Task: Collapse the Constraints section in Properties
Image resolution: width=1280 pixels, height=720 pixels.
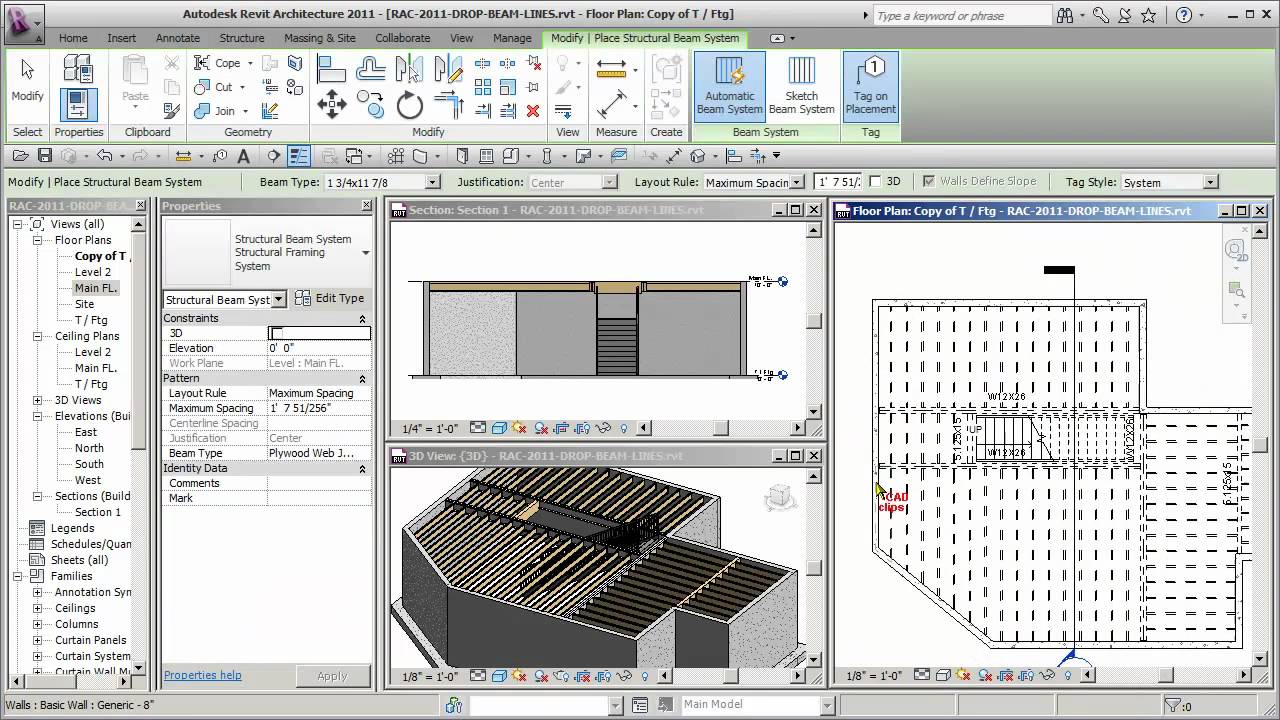Action: [362, 318]
